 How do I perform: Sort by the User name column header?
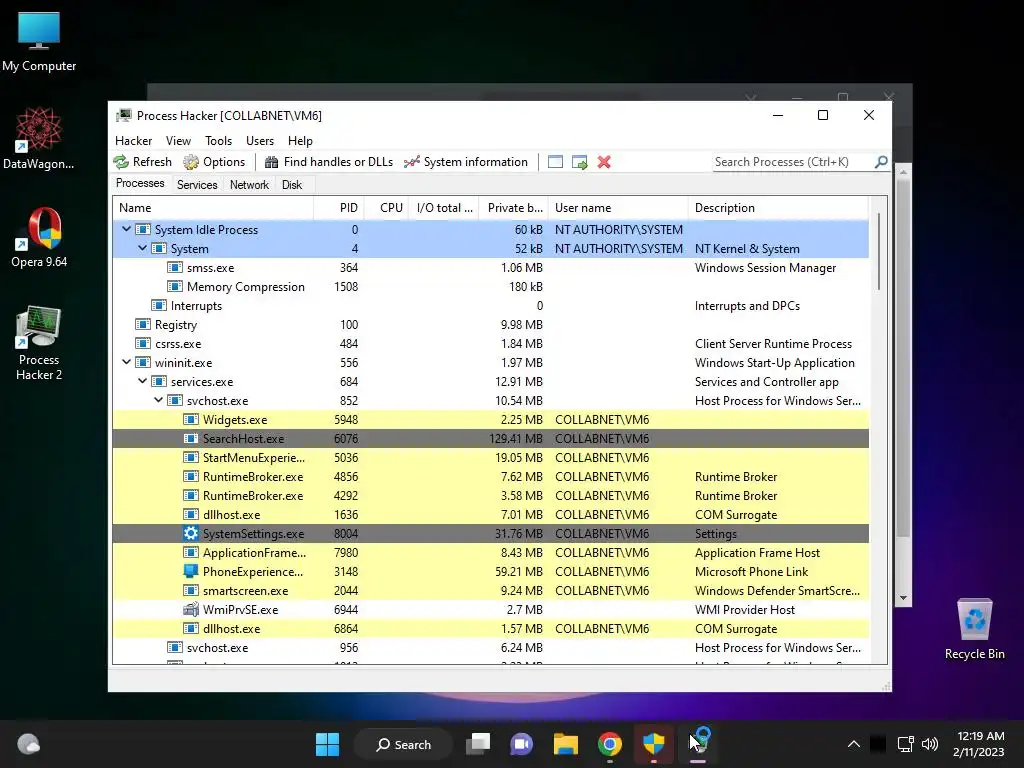(618, 208)
